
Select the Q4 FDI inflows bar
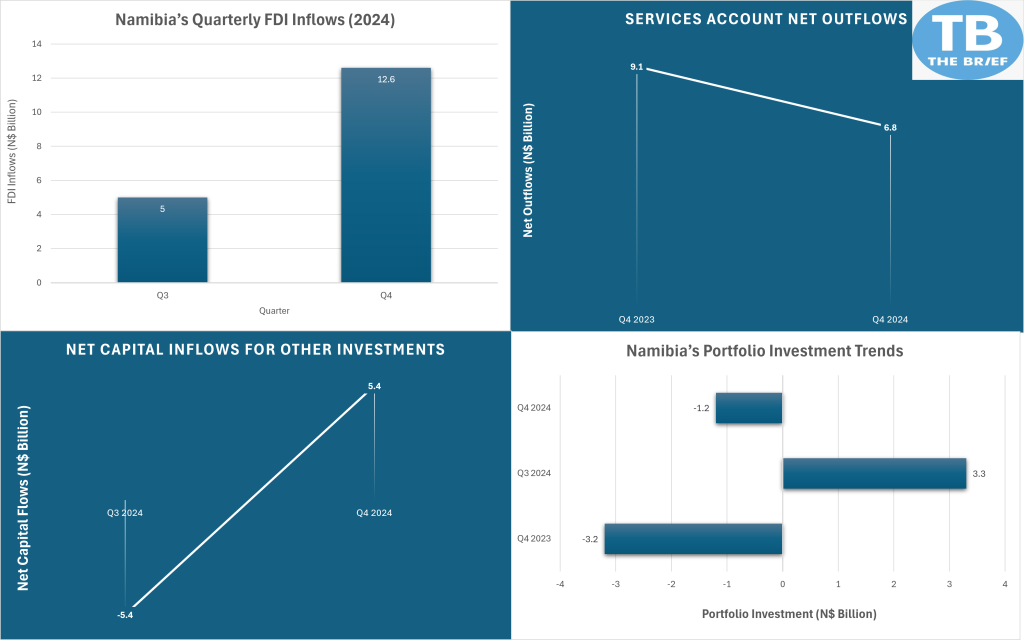[386, 175]
